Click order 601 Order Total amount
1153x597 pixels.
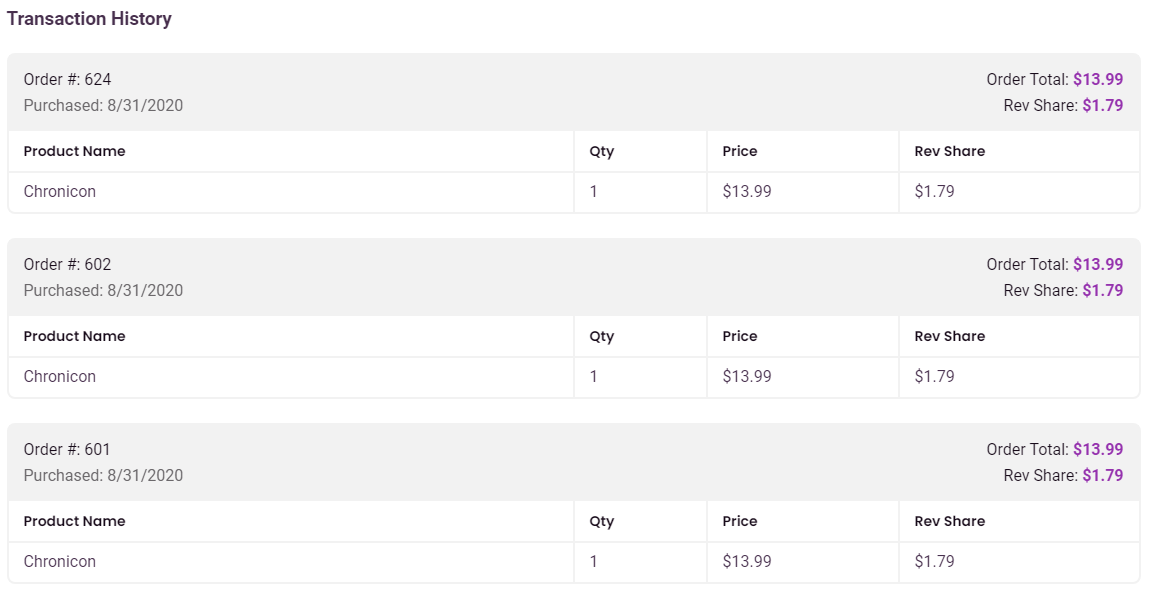(1097, 449)
